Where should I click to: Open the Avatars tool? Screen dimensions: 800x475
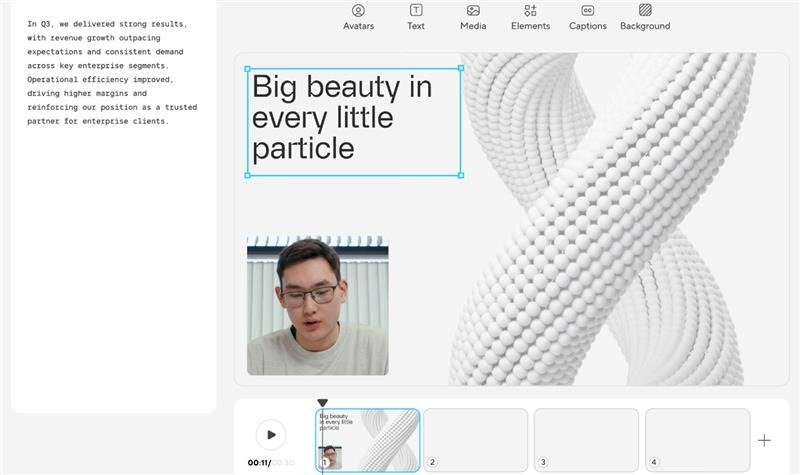tap(358, 11)
